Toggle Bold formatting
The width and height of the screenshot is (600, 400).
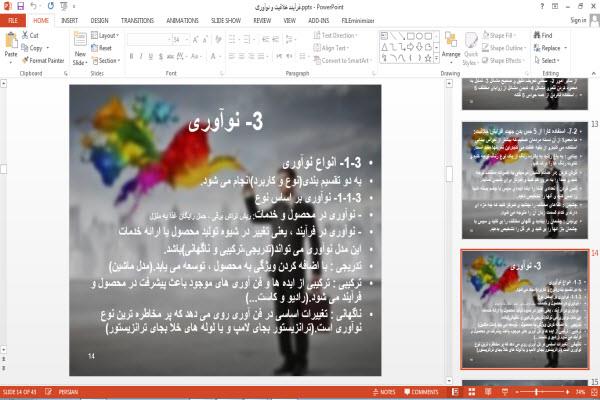point(131,57)
